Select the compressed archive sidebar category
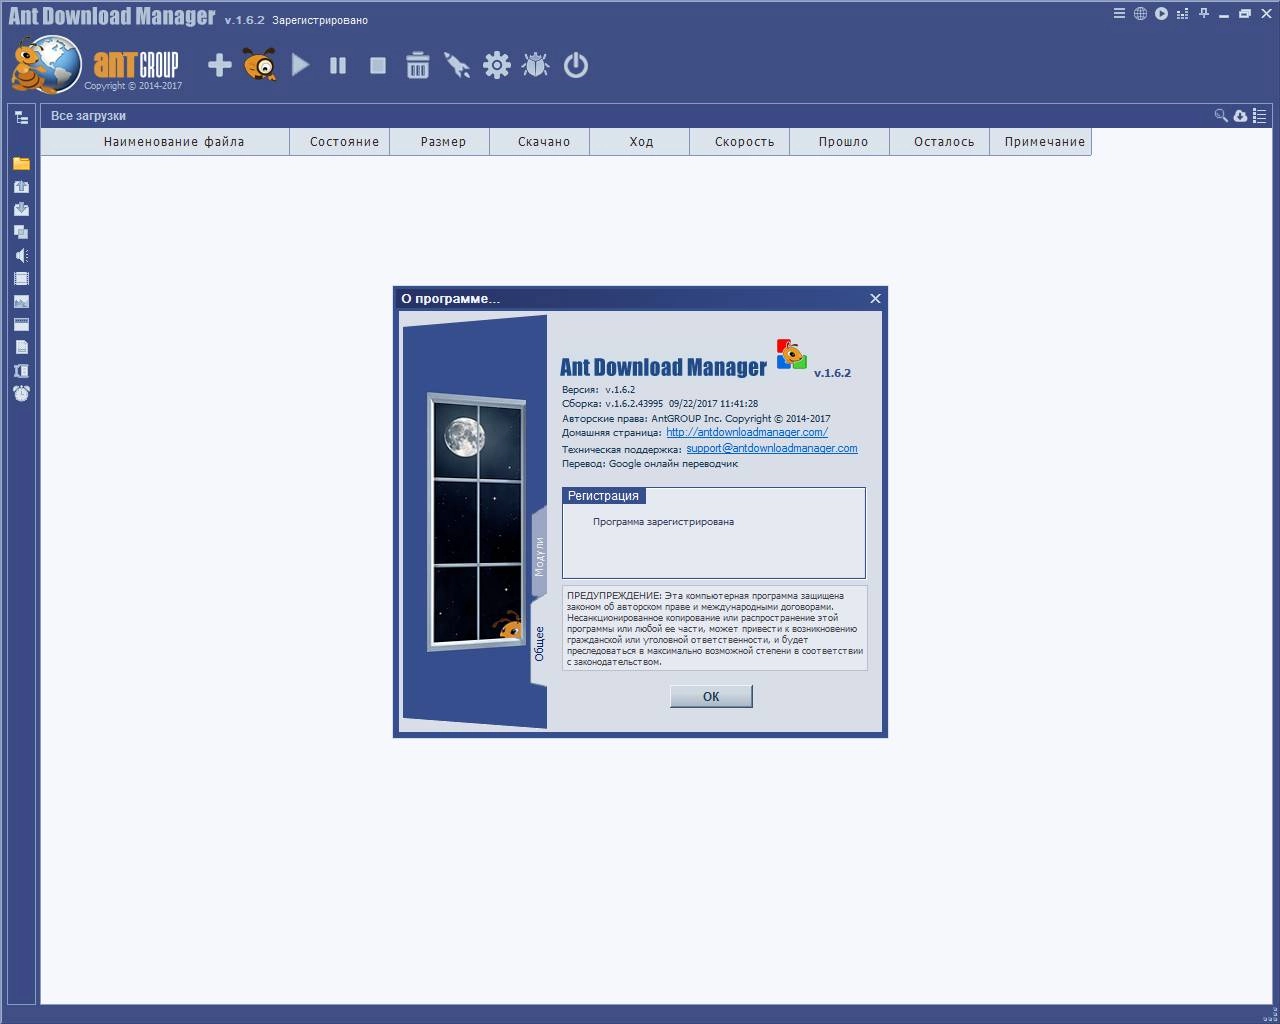1280x1024 pixels. click(21, 370)
